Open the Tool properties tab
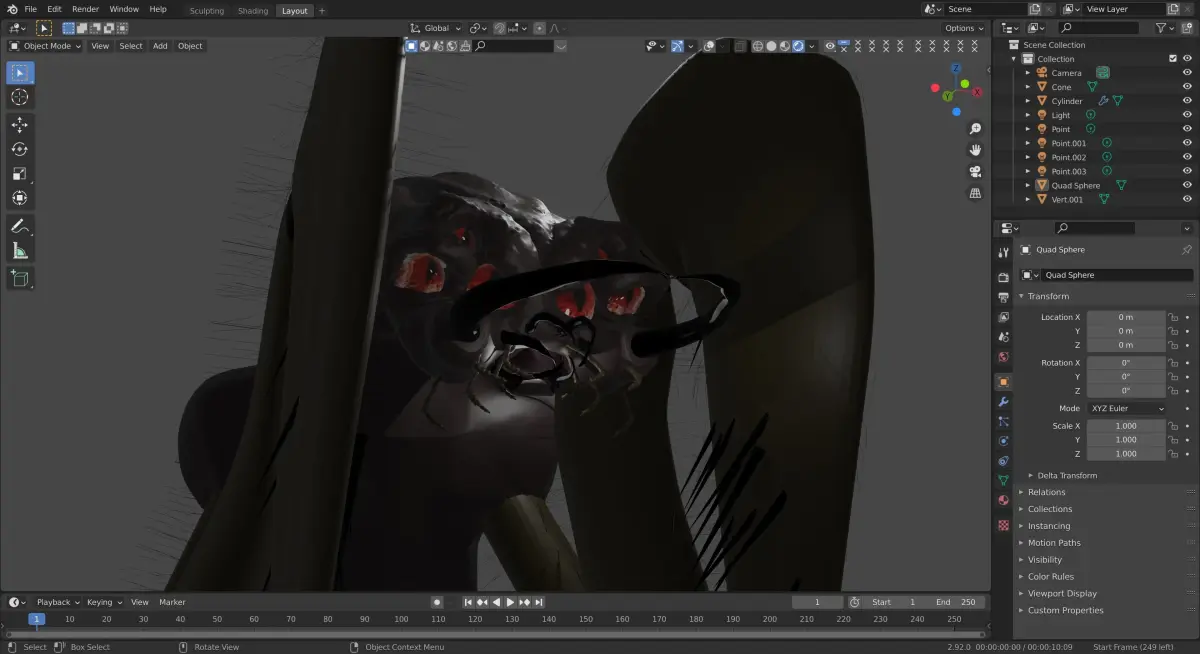The image size is (1200, 654). (x=1003, y=252)
